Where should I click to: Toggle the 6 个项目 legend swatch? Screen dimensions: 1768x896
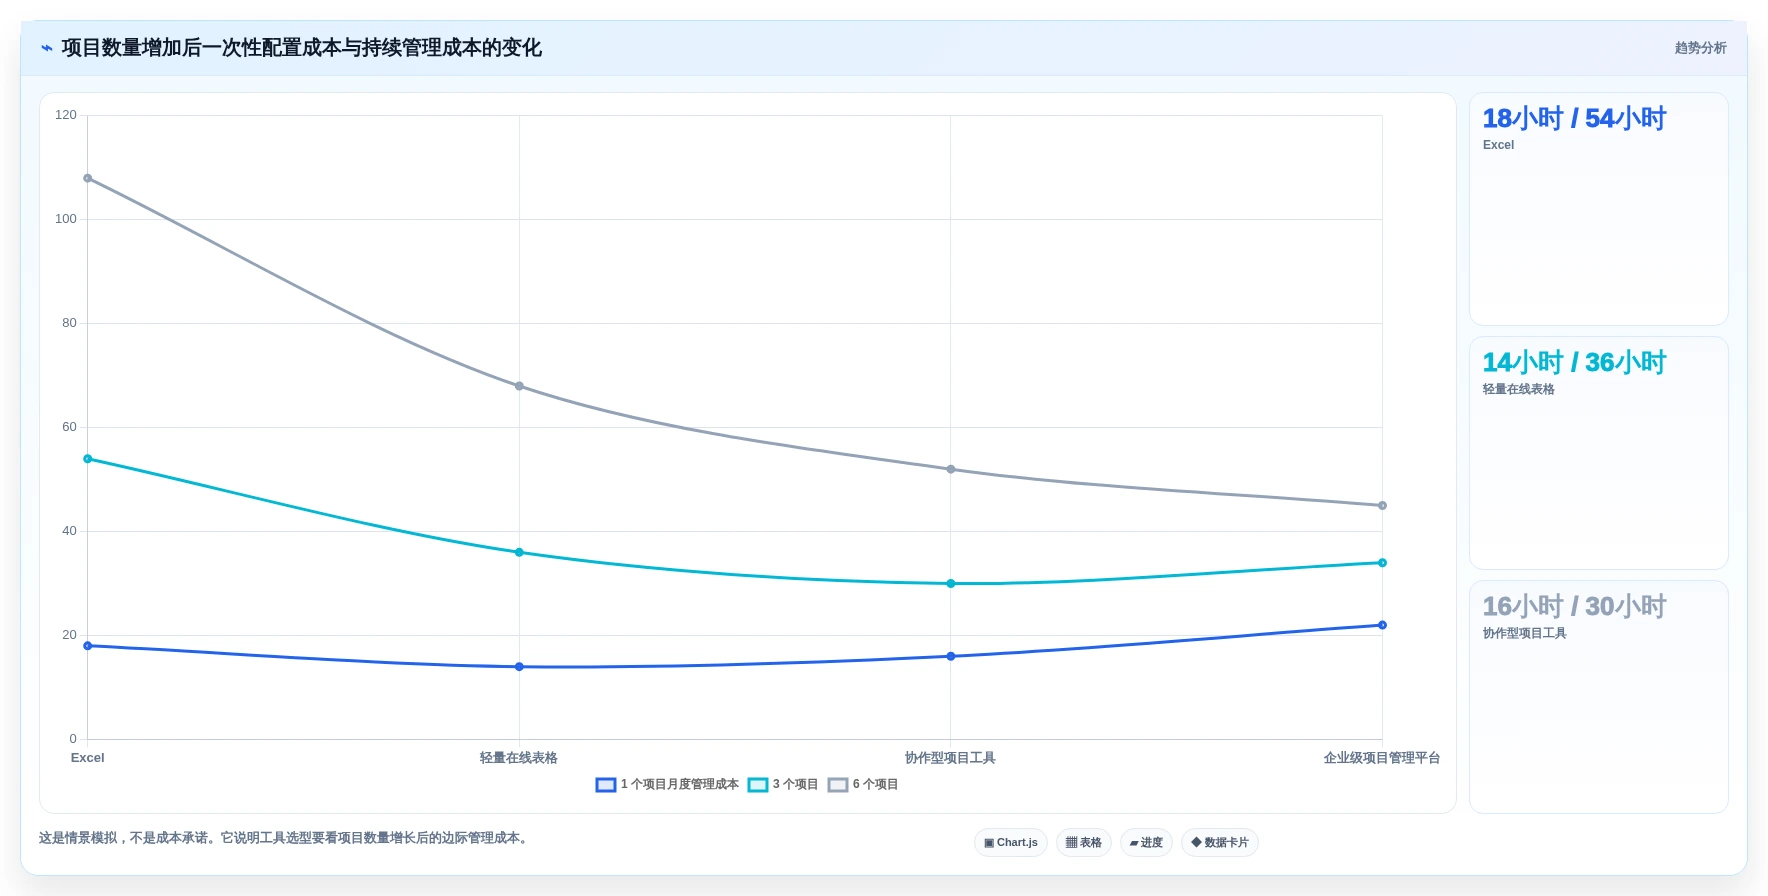(838, 785)
